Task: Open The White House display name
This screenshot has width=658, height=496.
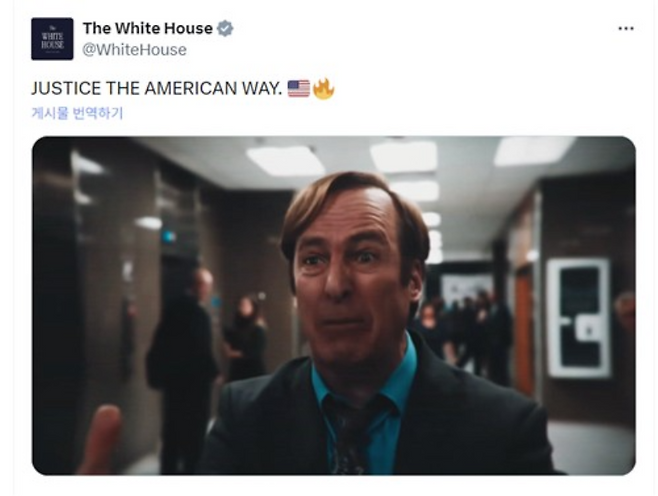Action: click(x=148, y=28)
